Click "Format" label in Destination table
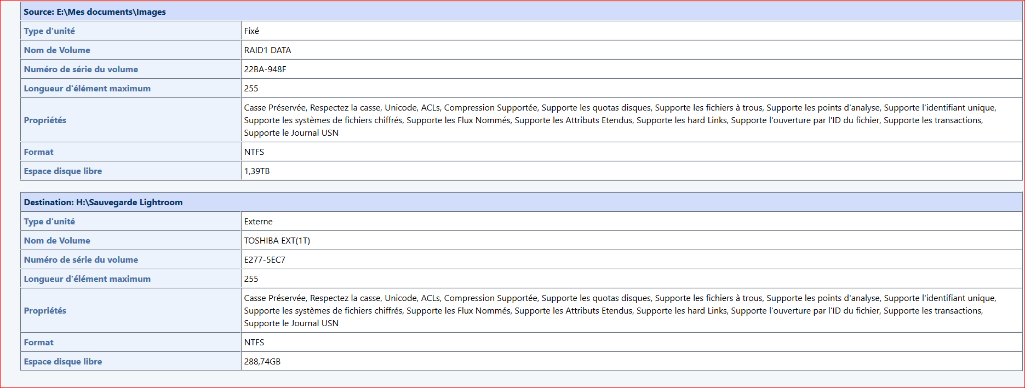This screenshot has width=1025, height=388. 39,342
